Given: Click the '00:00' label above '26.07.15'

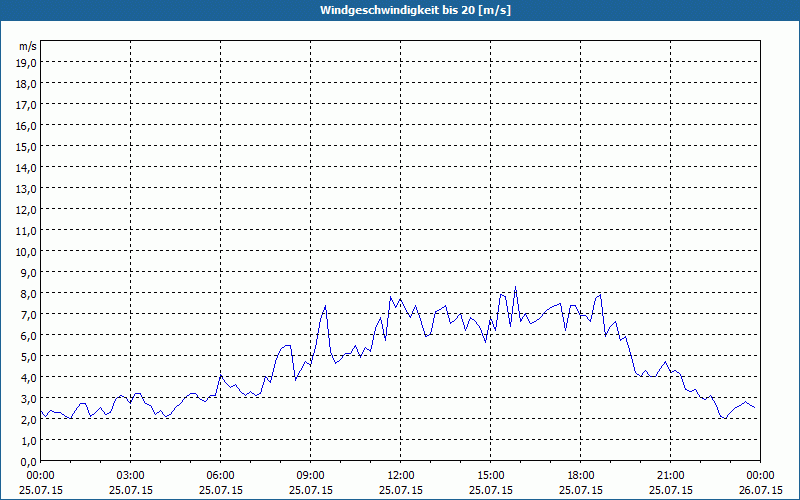Looking at the screenshot, I should pyautogui.click(x=760, y=476).
